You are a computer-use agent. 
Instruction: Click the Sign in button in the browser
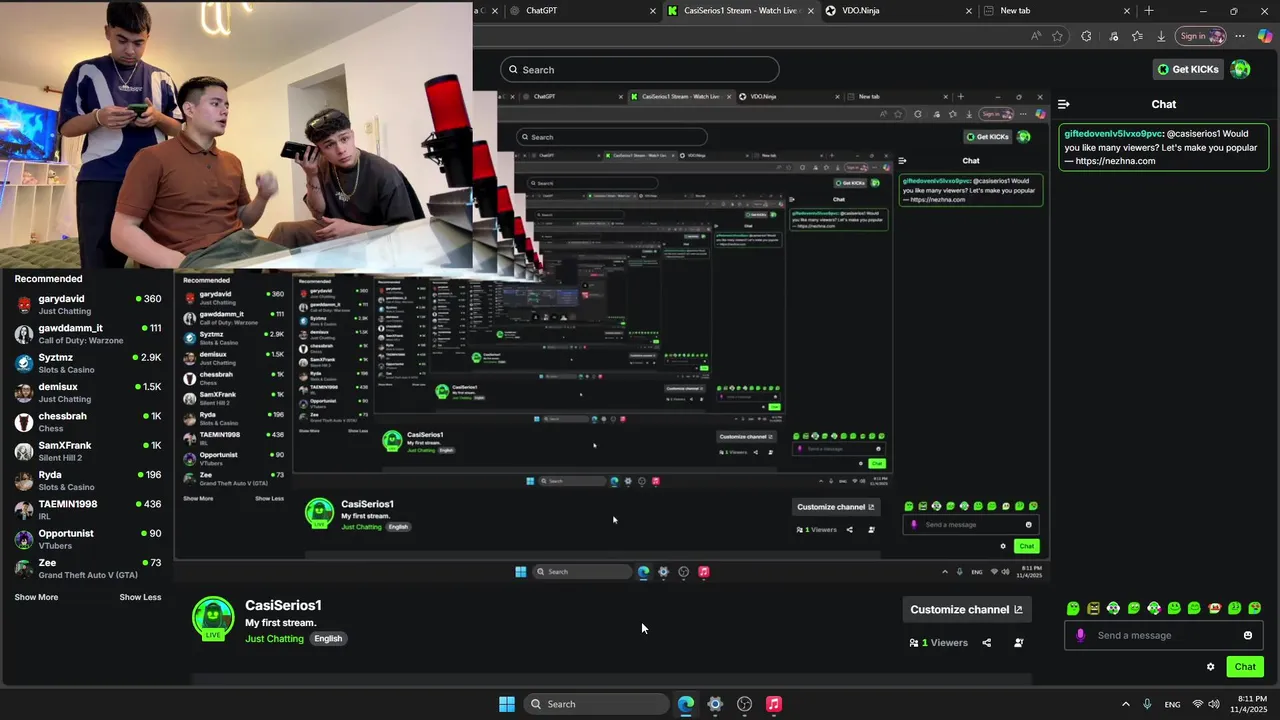tap(1200, 36)
